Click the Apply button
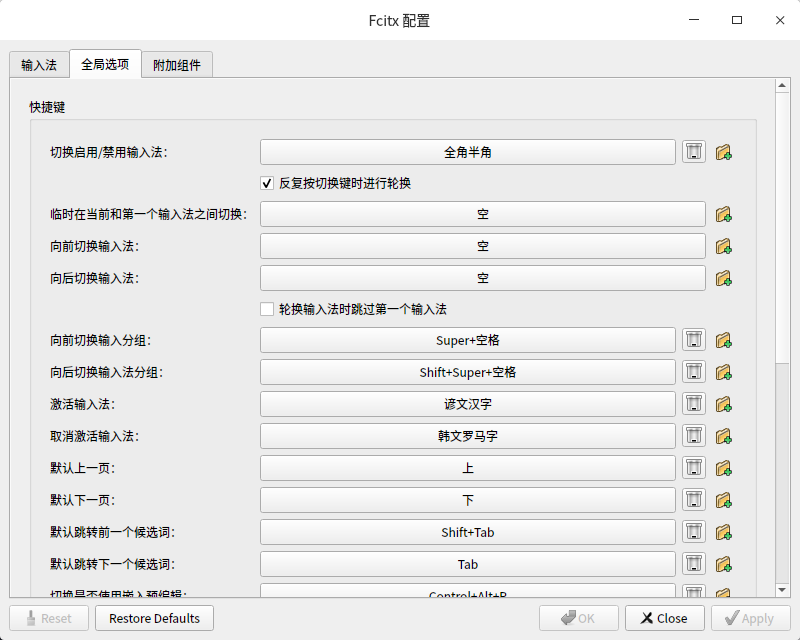800x640 pixels. click(751, 618)
